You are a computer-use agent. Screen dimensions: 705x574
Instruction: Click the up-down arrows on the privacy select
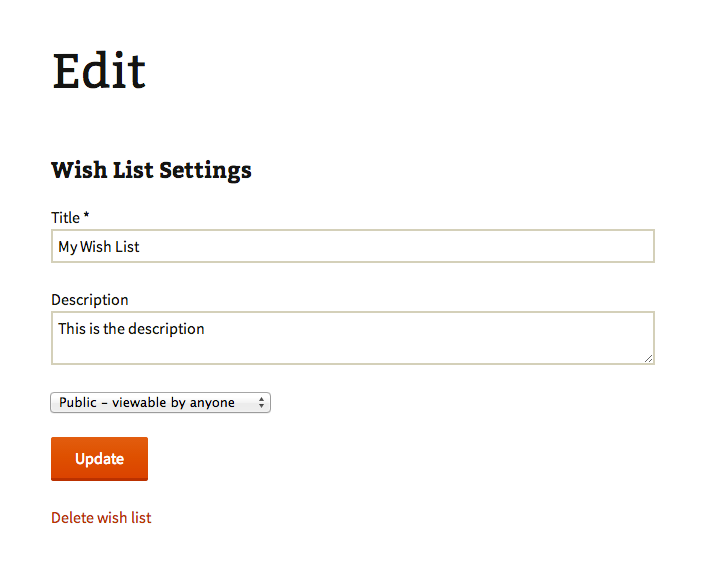pyautogui.click(x=261, y=403)
